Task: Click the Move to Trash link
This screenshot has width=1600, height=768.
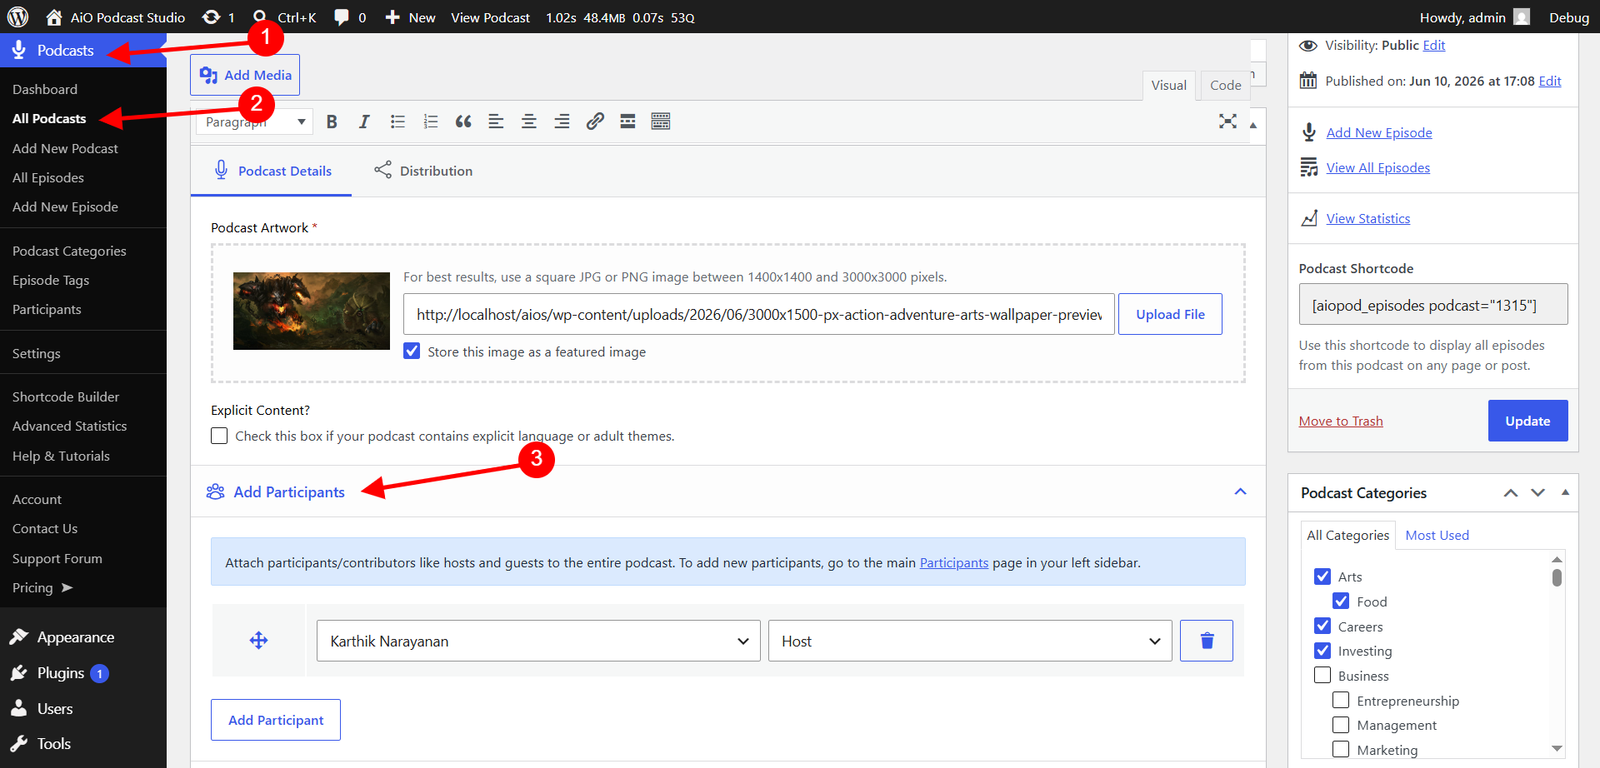Action: click(1341, 421)
